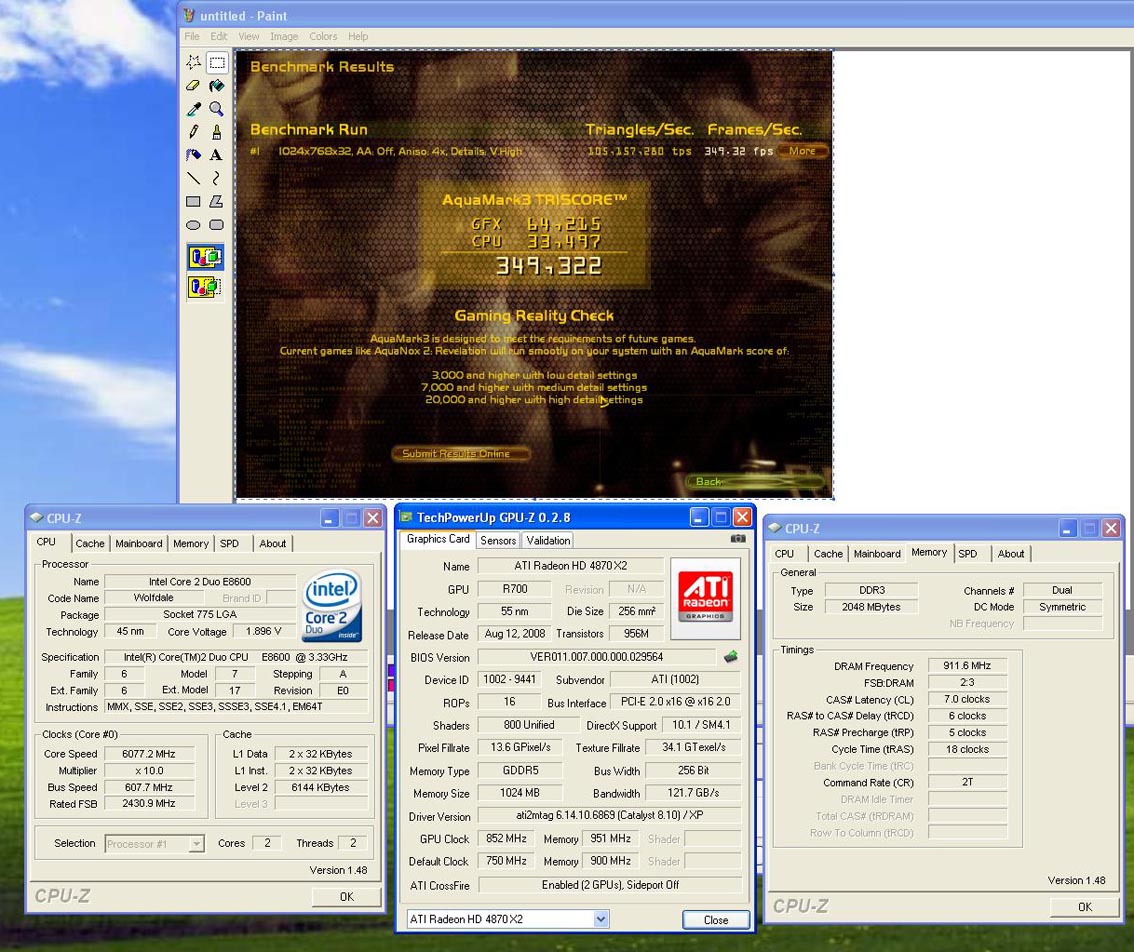
Task: Choose the Line tool in Paint
Action: pyautogui.click(x=193, y=179)
